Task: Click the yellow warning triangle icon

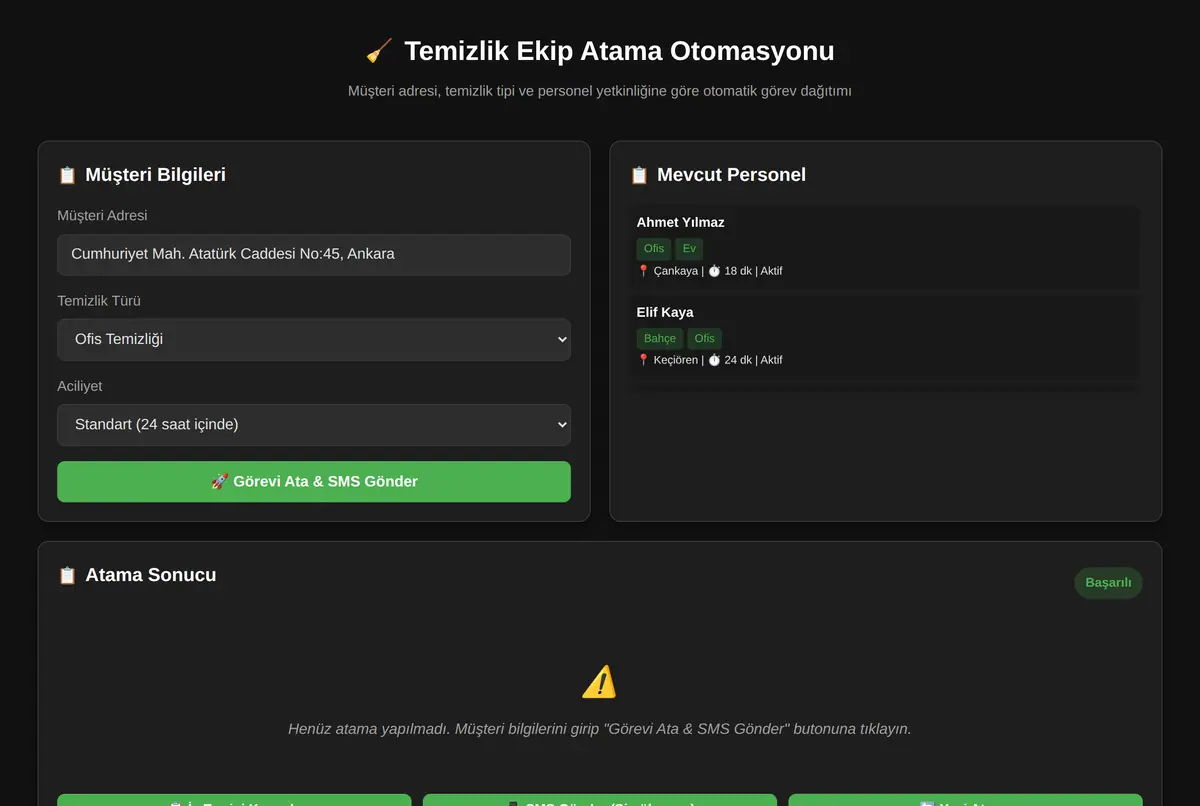Action: click(x=599, y=682)
